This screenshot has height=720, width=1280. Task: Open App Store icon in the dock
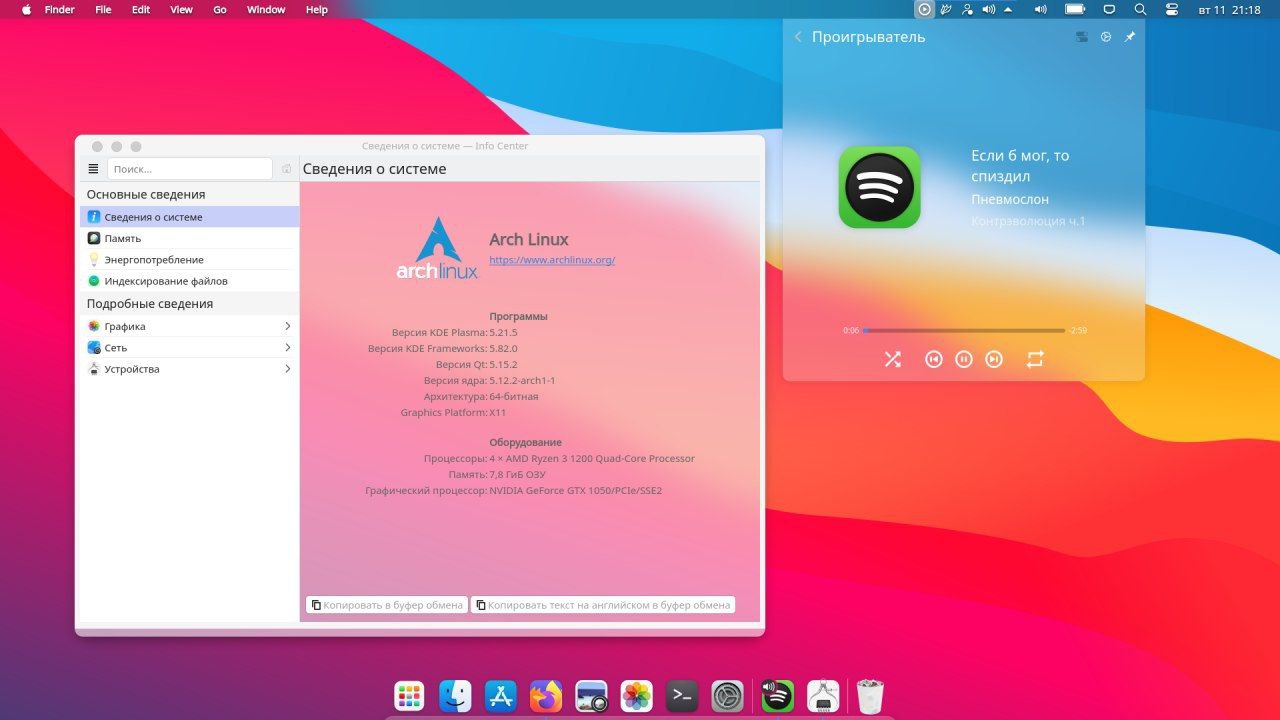[x=500, y=696]
